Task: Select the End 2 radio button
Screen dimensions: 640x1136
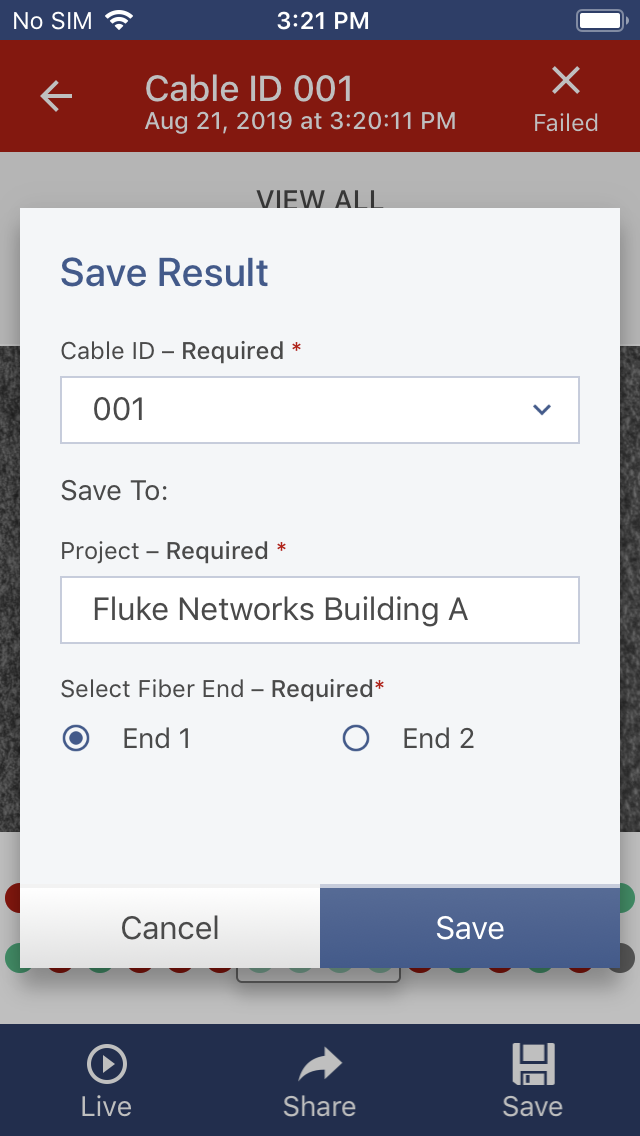Action: coord(356,739)
